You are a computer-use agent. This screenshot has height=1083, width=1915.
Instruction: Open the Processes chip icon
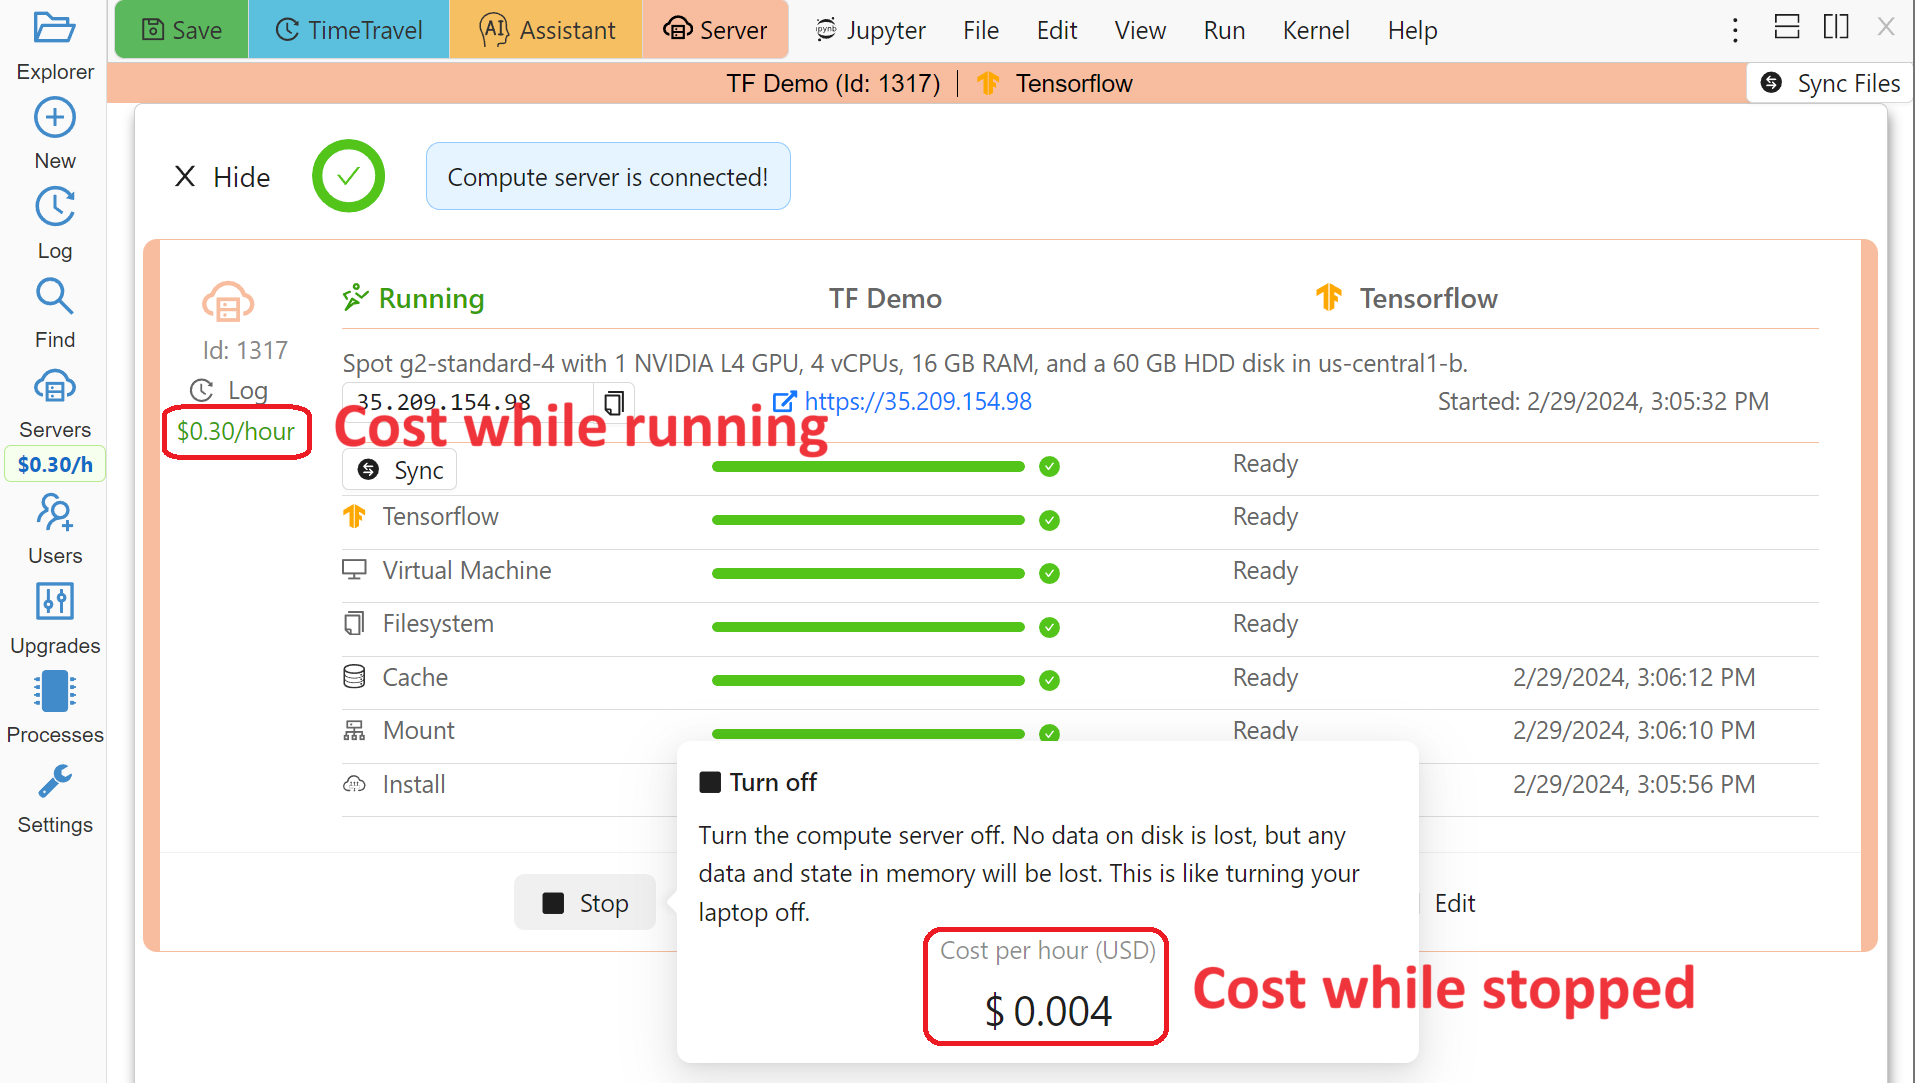54,692
